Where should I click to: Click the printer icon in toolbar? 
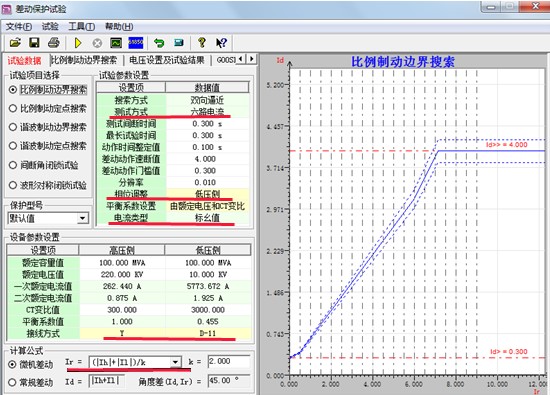(54, 43)
